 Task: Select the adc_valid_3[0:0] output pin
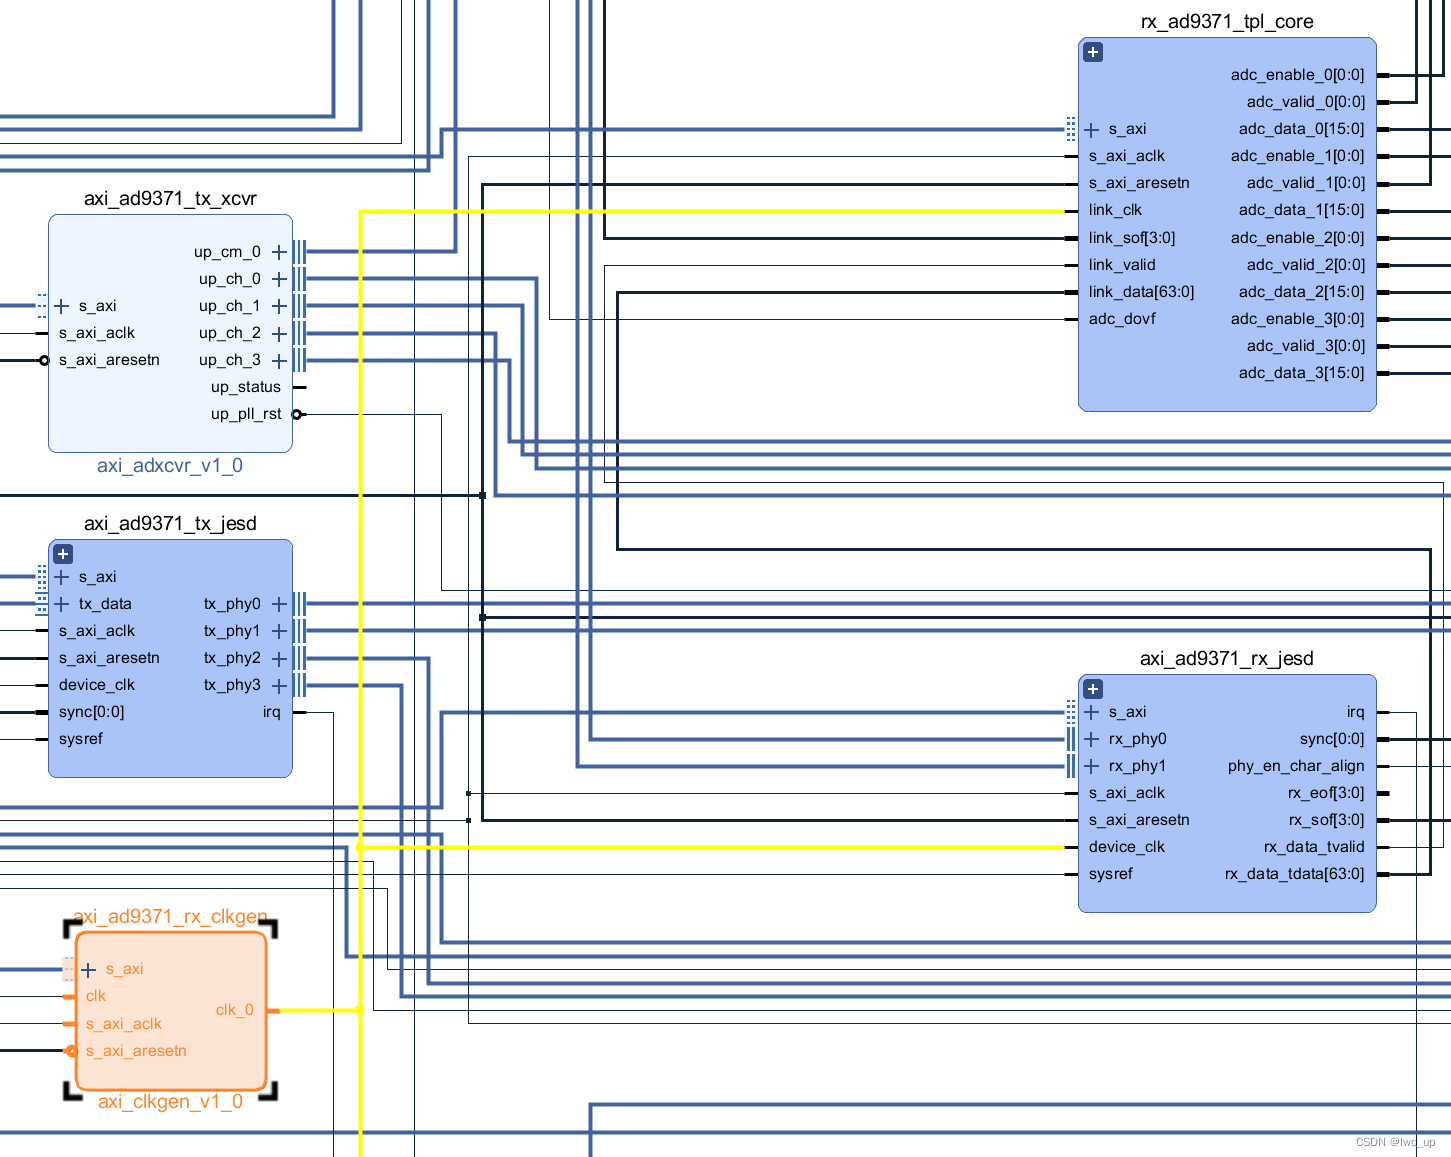(x=1305, y=346)
